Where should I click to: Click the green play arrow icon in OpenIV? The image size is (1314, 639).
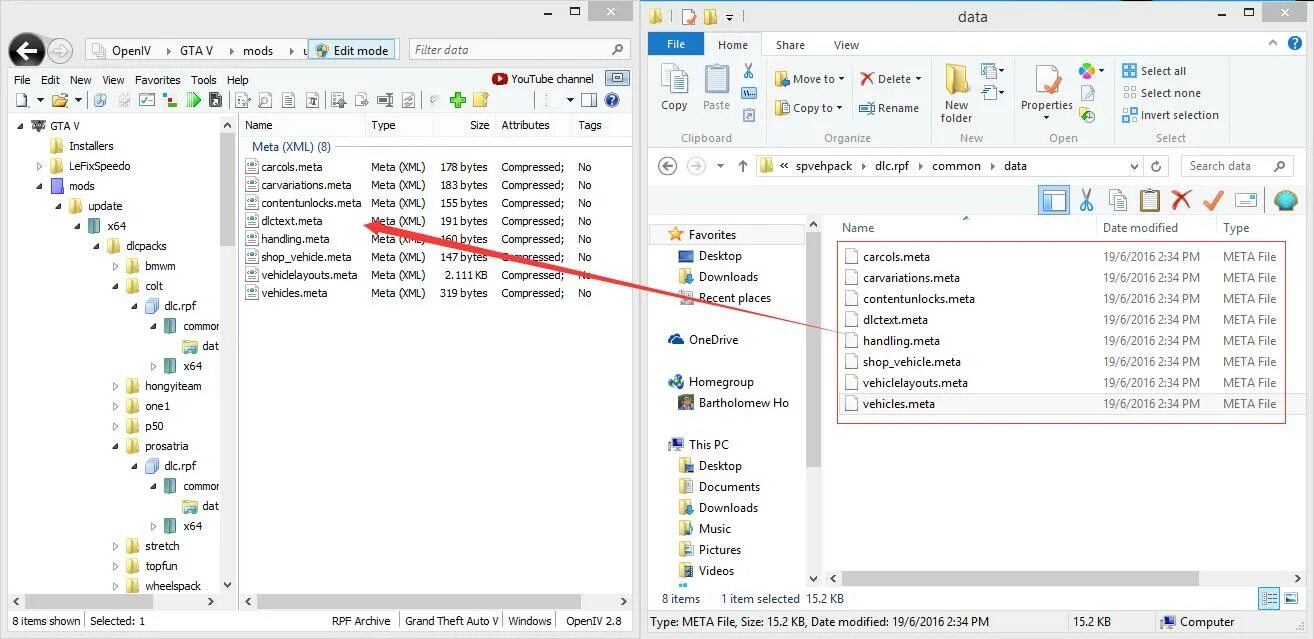194,100
